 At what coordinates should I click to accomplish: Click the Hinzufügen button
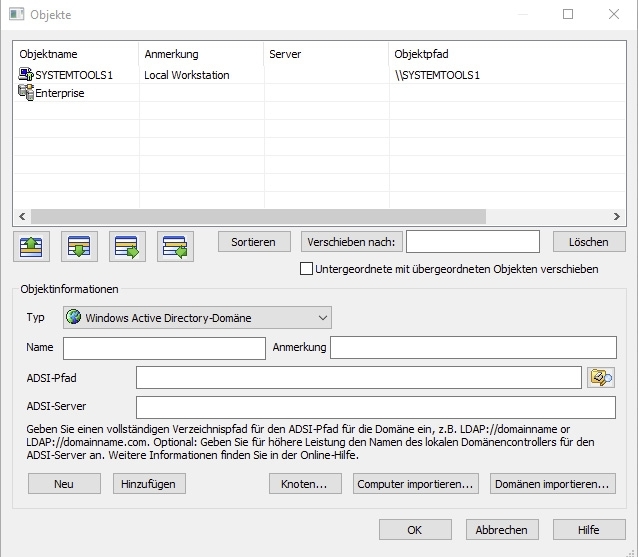coord(149,484)
